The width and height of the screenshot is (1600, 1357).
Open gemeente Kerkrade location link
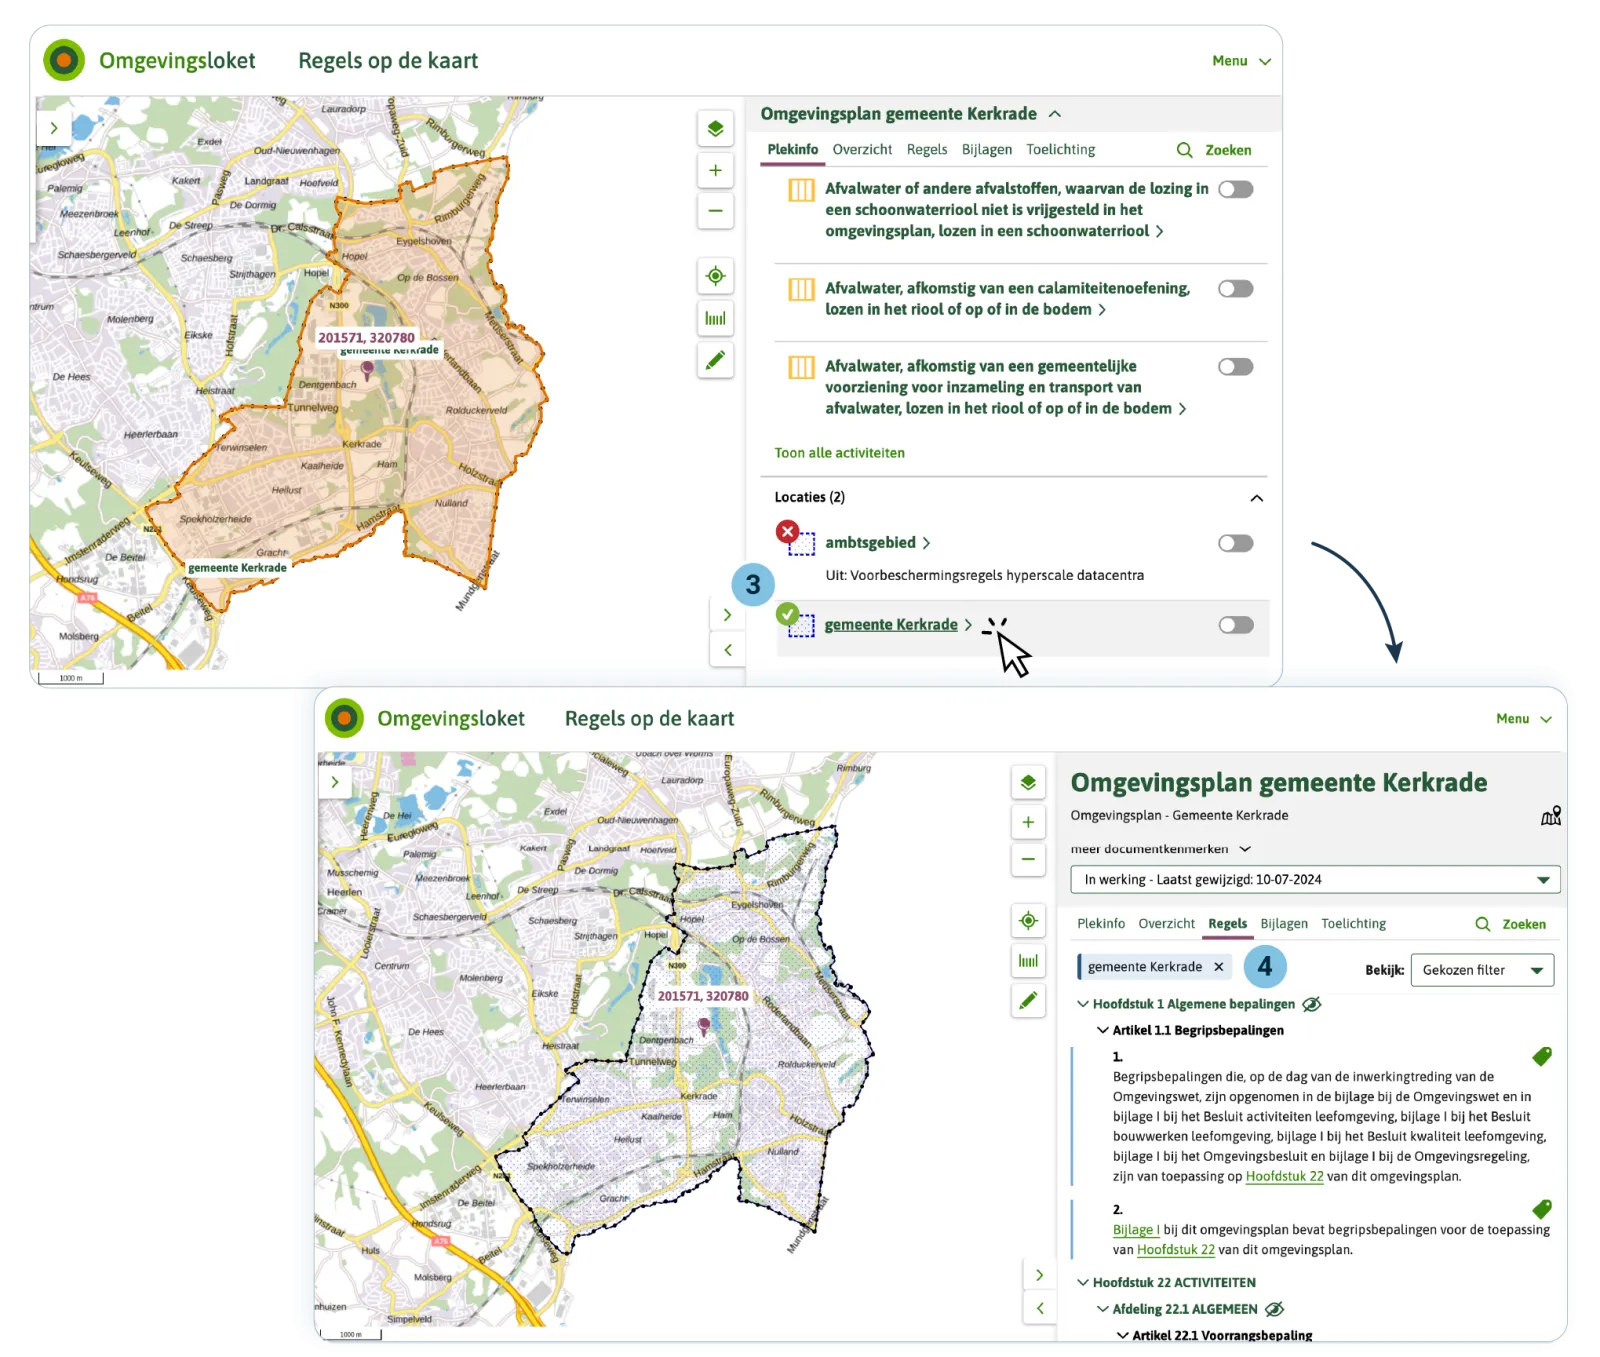891,625
